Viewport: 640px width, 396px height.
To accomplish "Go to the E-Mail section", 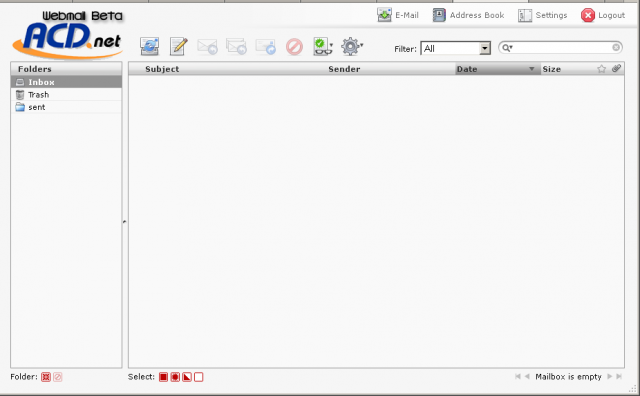I will [398, 15].
